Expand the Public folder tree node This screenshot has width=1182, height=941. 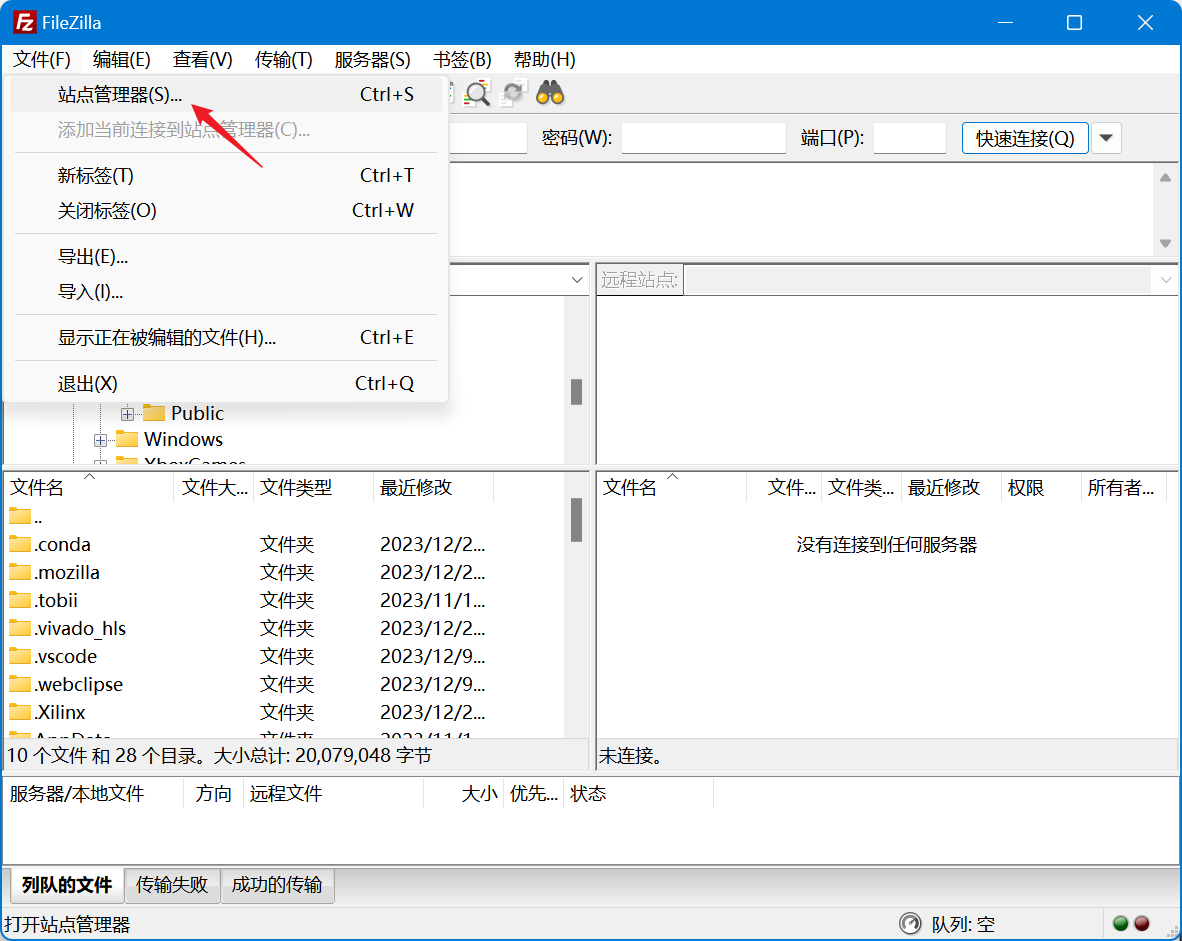[x=127, y=414]
